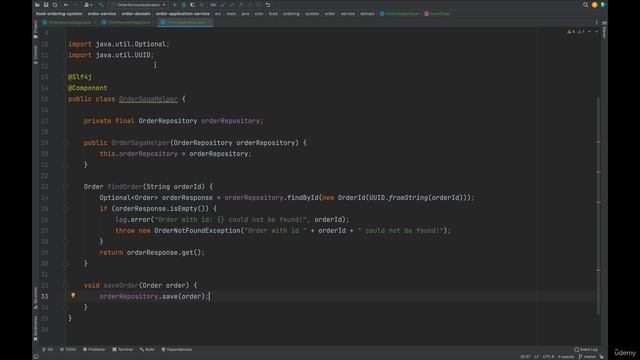Screen dimensions: 640x360
Task: Click the Build project hammer icon
Action: 101,5
